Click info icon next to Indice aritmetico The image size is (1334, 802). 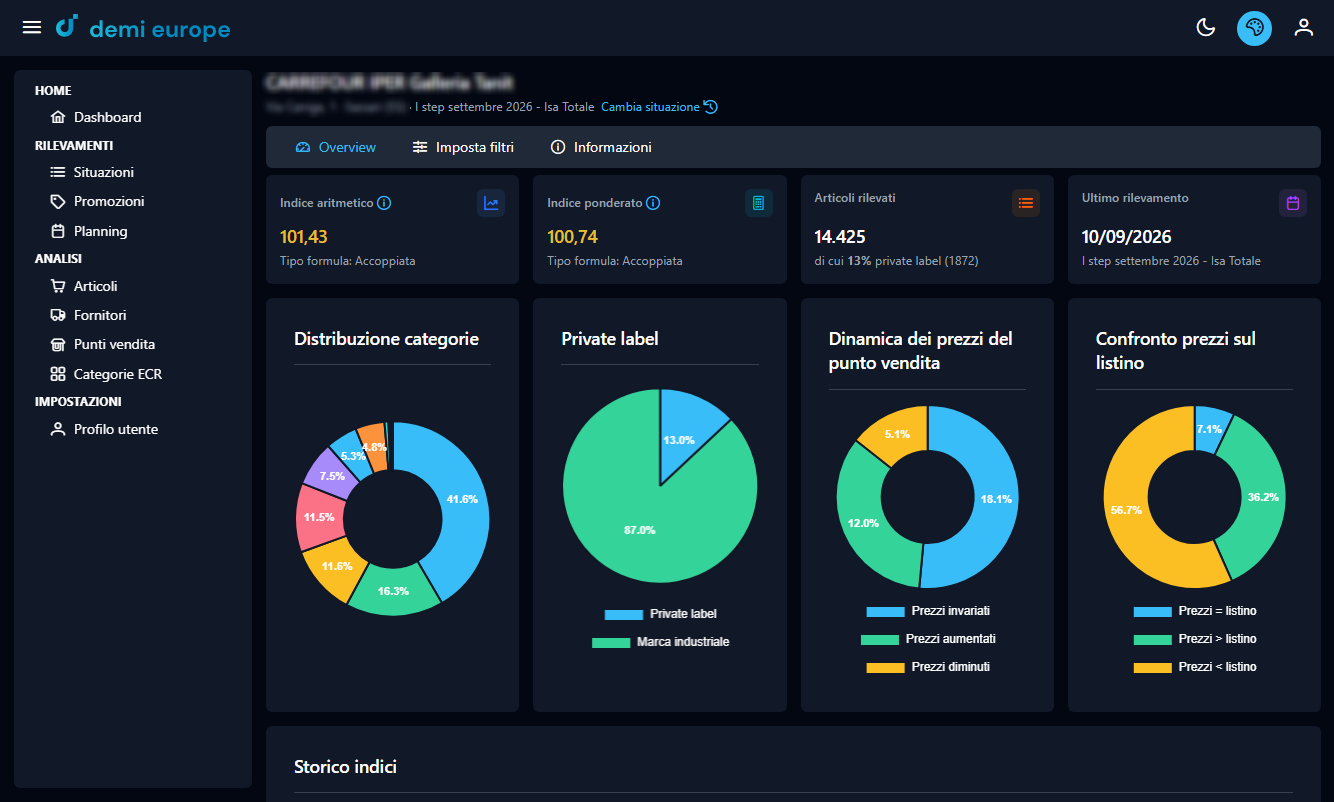coord(384,203)
